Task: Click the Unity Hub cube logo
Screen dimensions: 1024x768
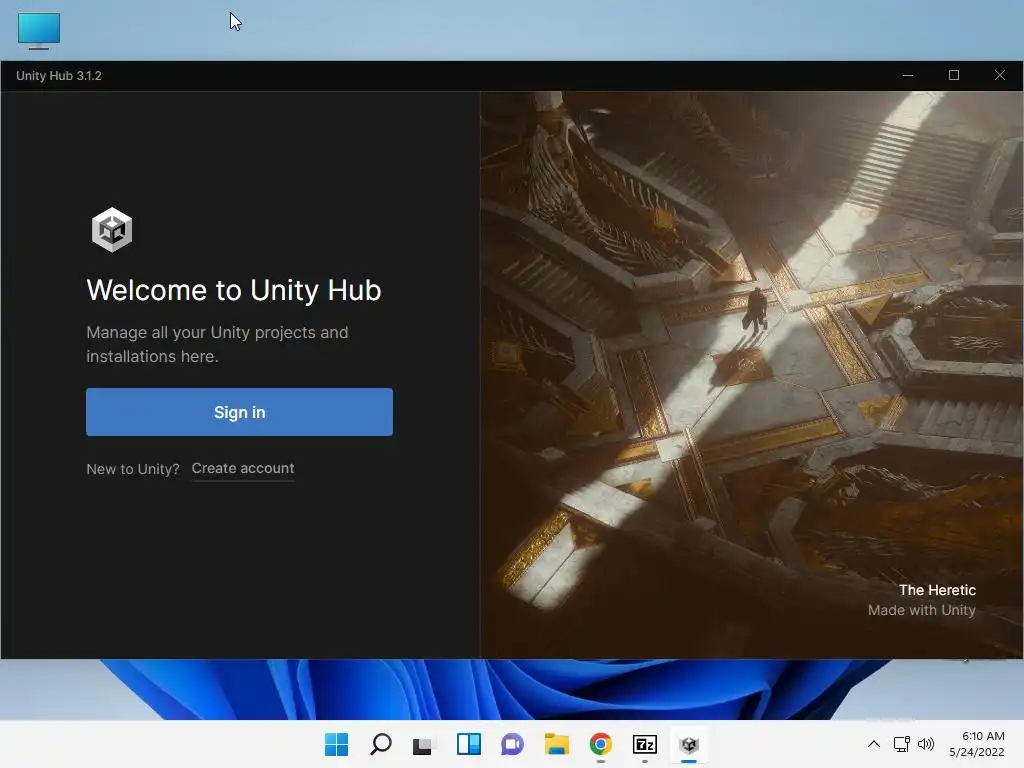Action: (x=112, y=230)
